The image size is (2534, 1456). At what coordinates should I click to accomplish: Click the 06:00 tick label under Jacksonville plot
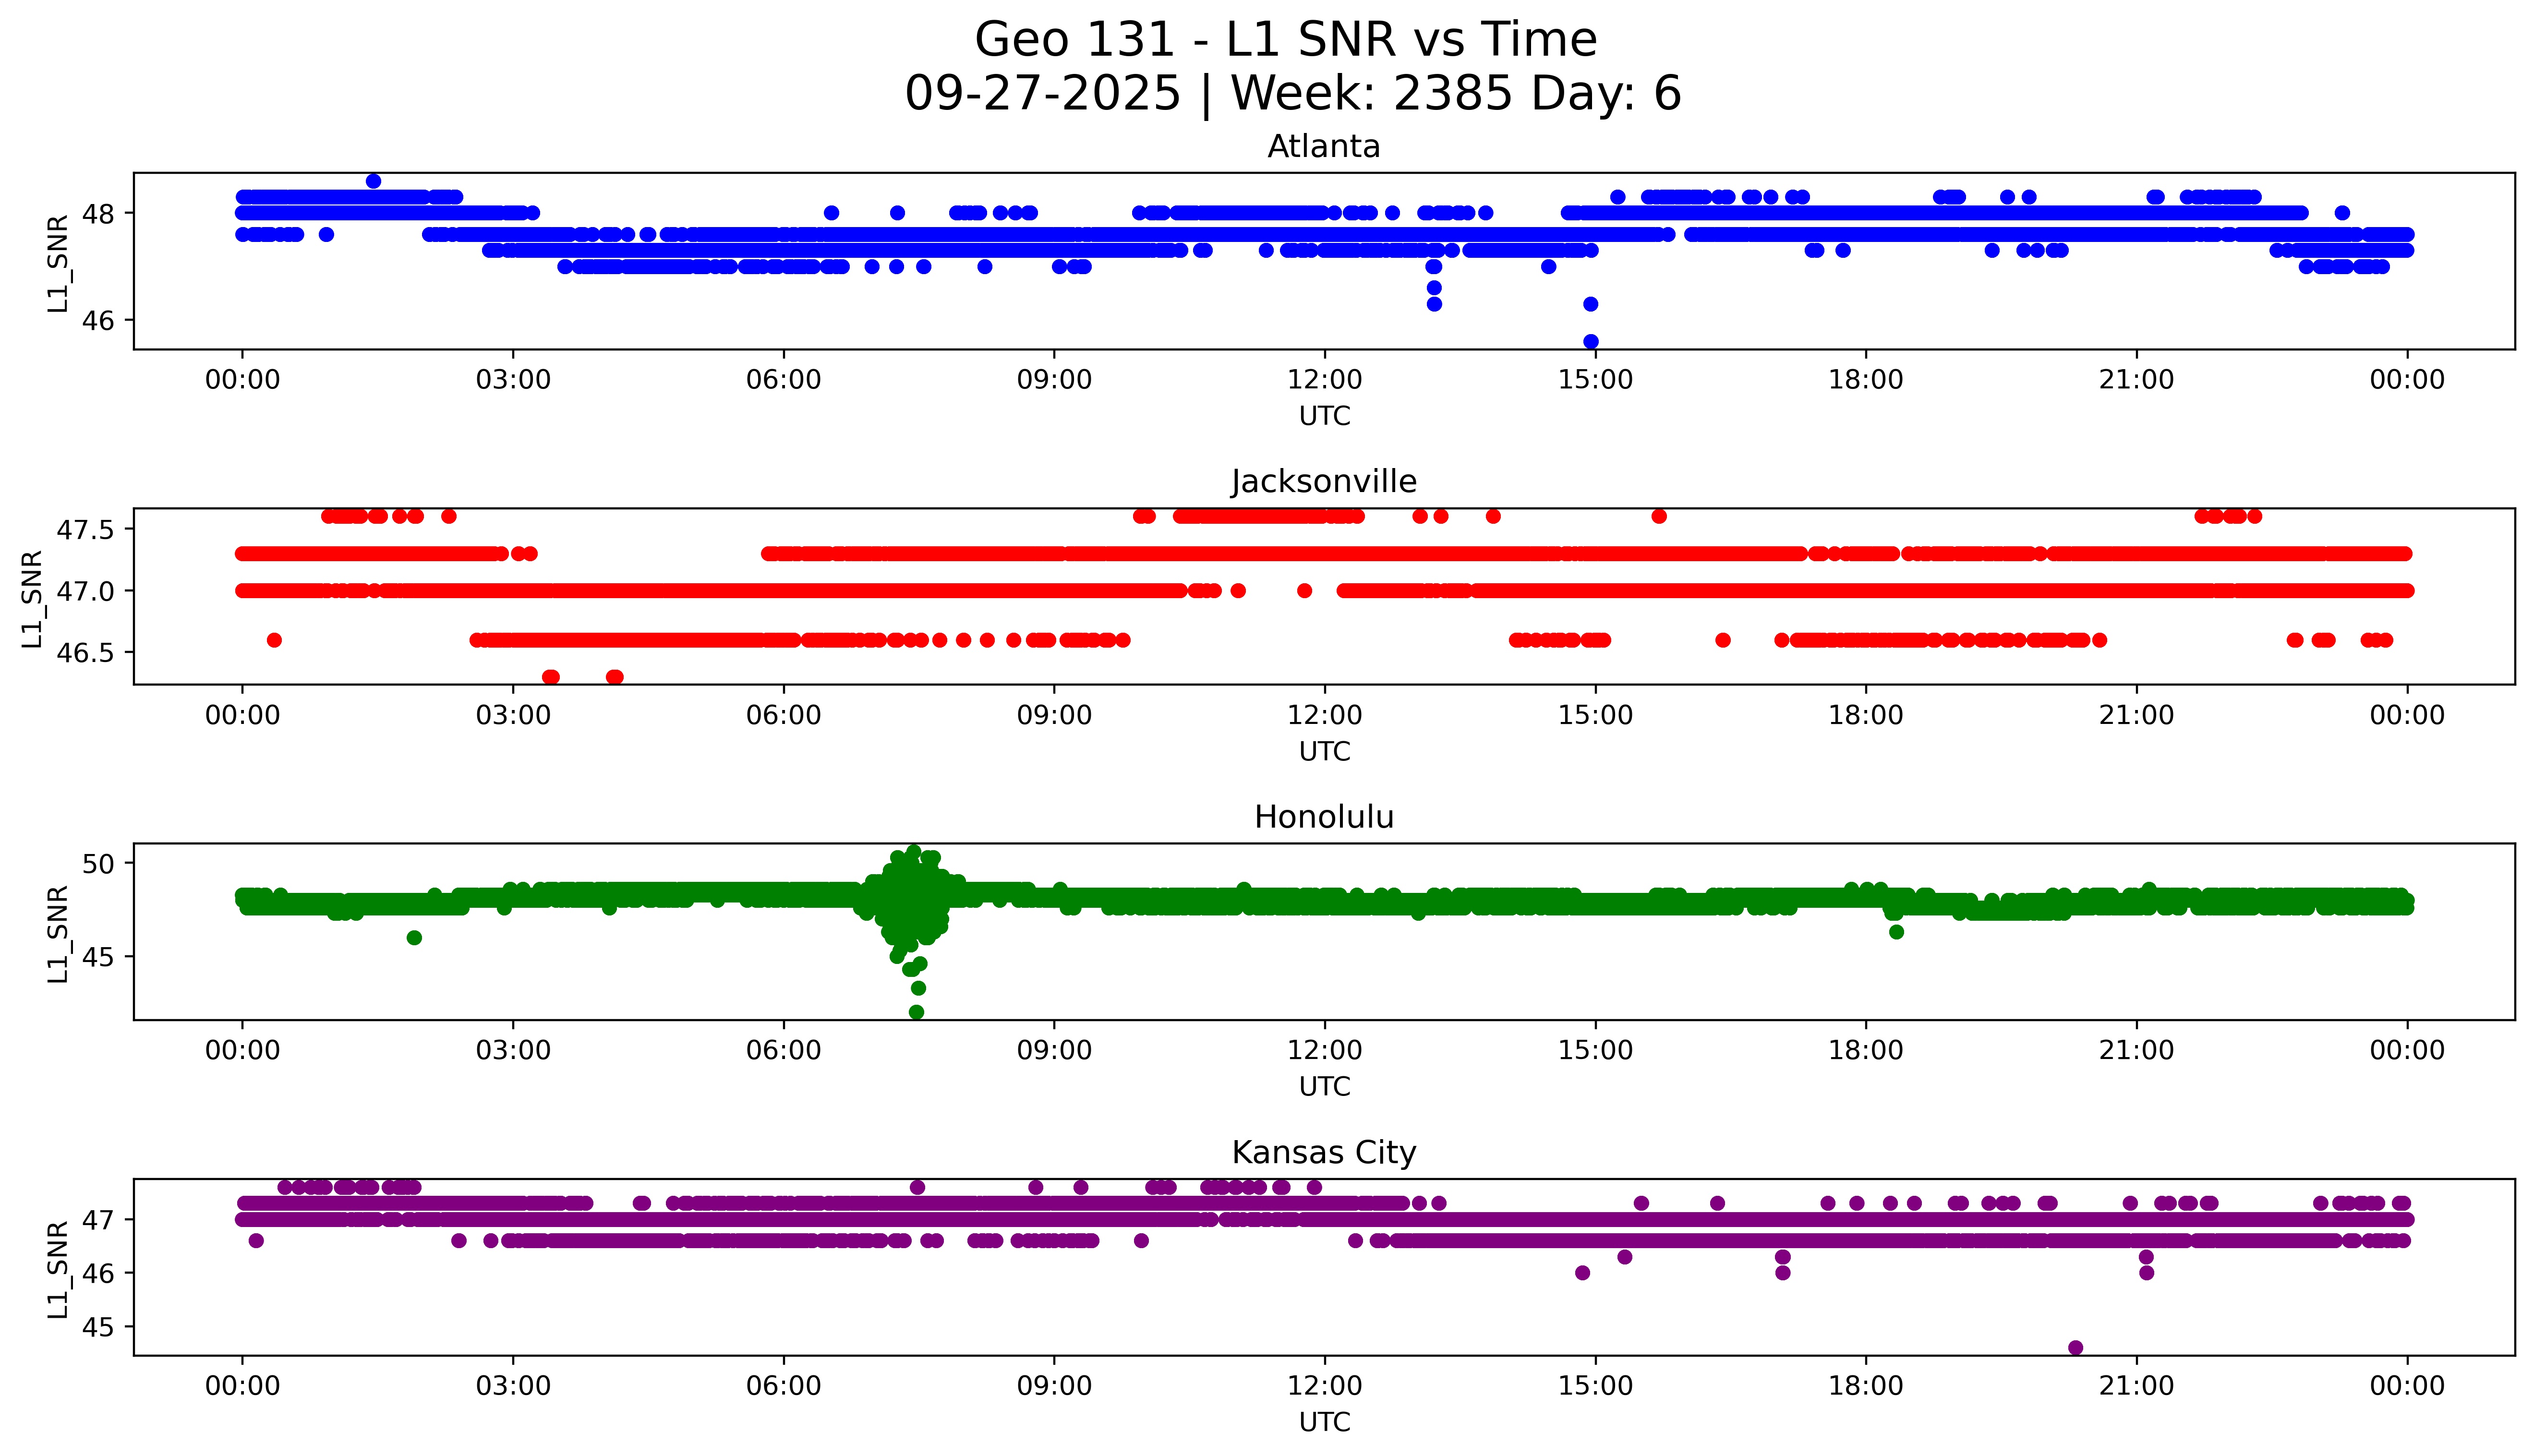click(x=783, y=715)
